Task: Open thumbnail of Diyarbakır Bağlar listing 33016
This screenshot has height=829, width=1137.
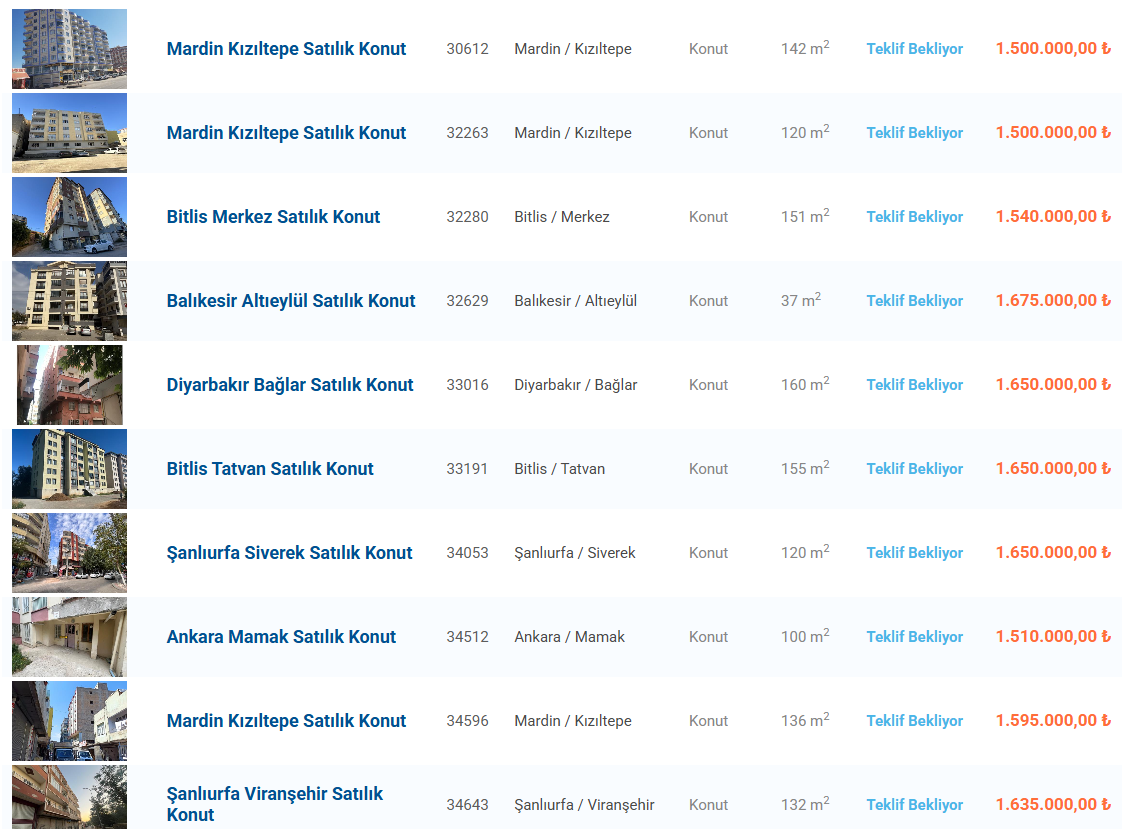Action: pos(70,385)
